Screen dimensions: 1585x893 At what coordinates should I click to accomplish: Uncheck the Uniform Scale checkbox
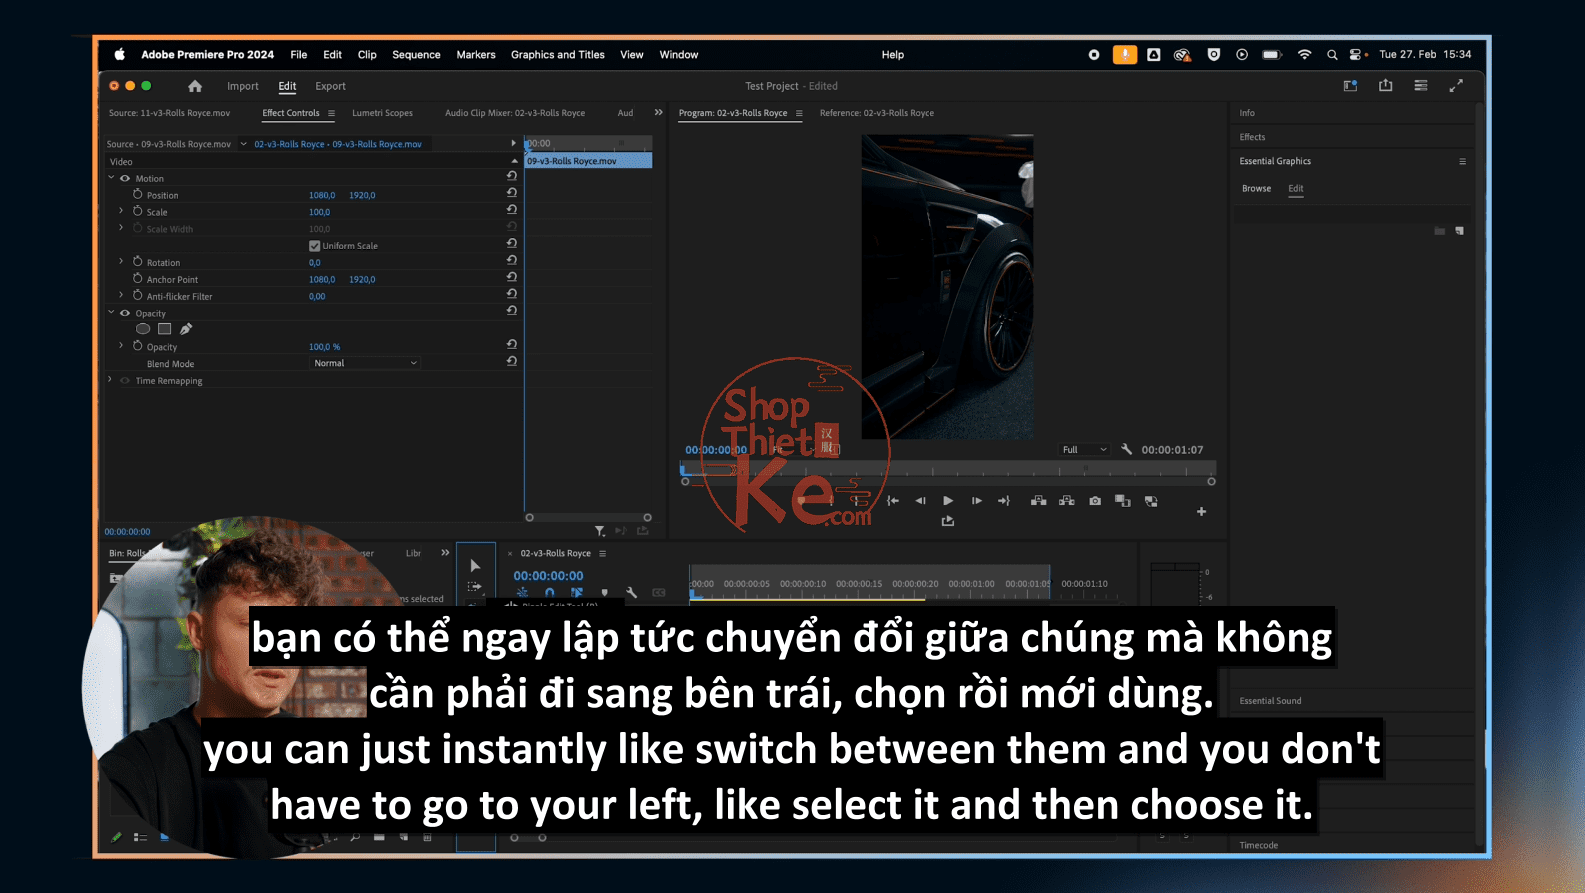click(315, 246)
